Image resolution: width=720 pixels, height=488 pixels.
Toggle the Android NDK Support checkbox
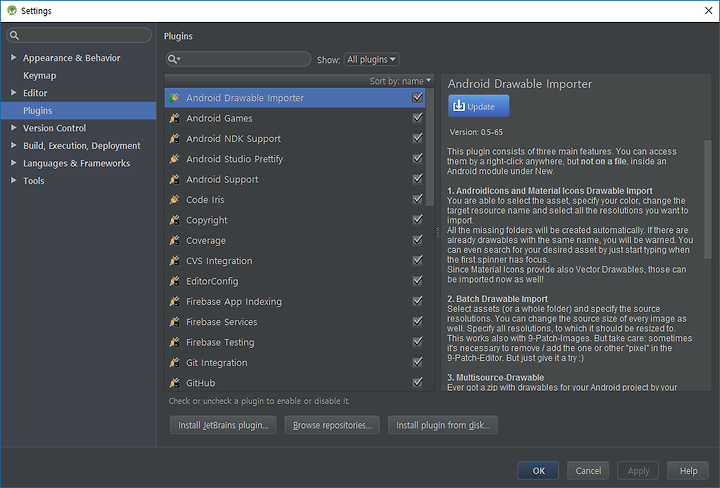[x=417, y=138]
